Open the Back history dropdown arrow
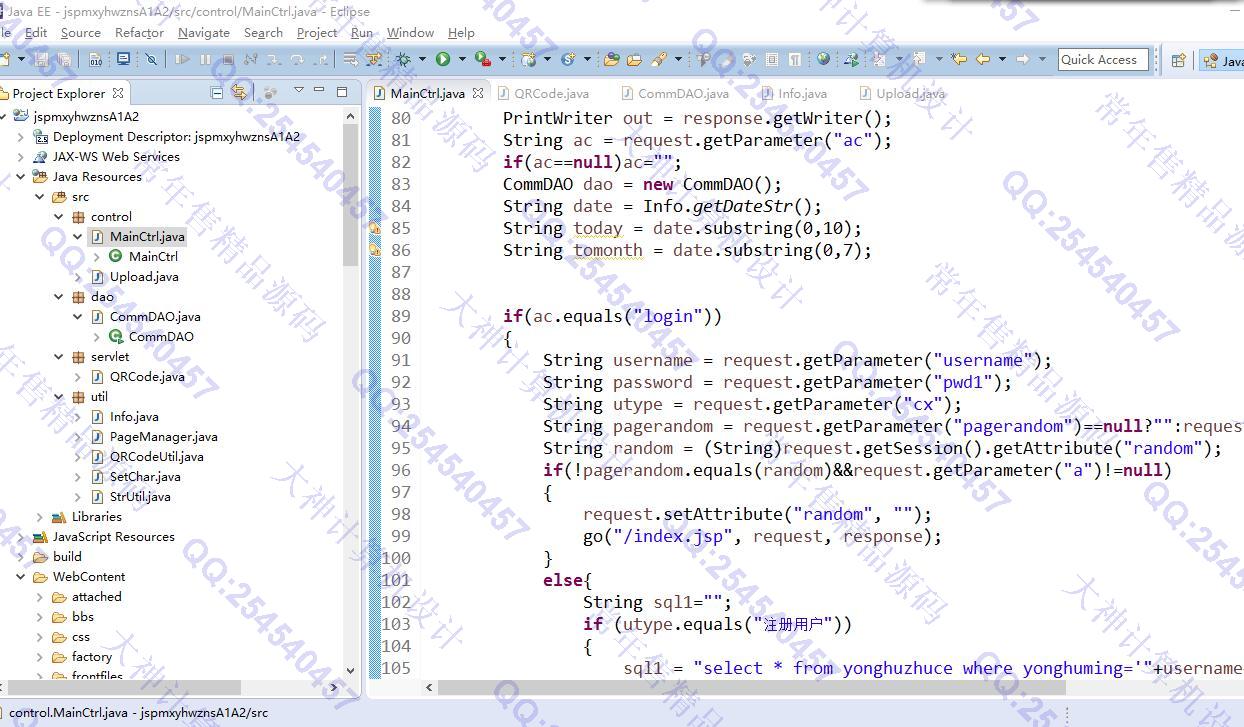The image size is (1244, 727). (x=1002, y=59)
